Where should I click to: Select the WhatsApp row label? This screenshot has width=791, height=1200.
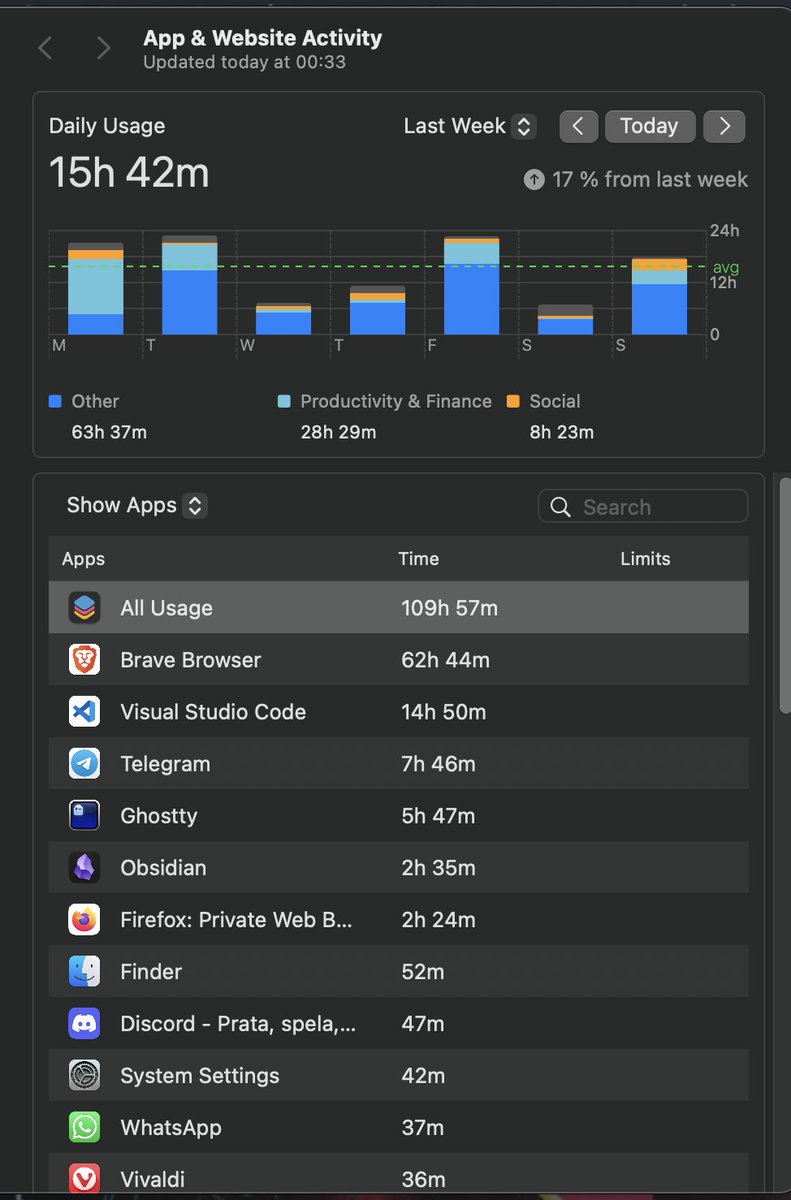click(x=170, y=1128)
